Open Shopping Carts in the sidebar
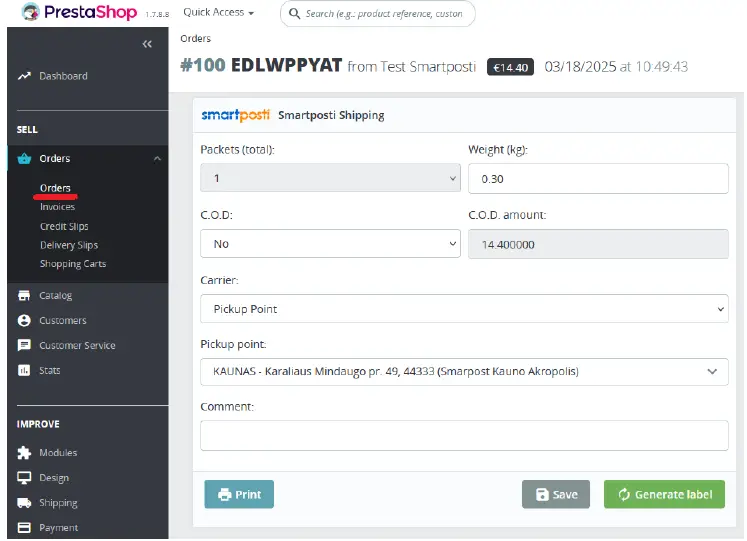747x541 pixels. (73, 264)
